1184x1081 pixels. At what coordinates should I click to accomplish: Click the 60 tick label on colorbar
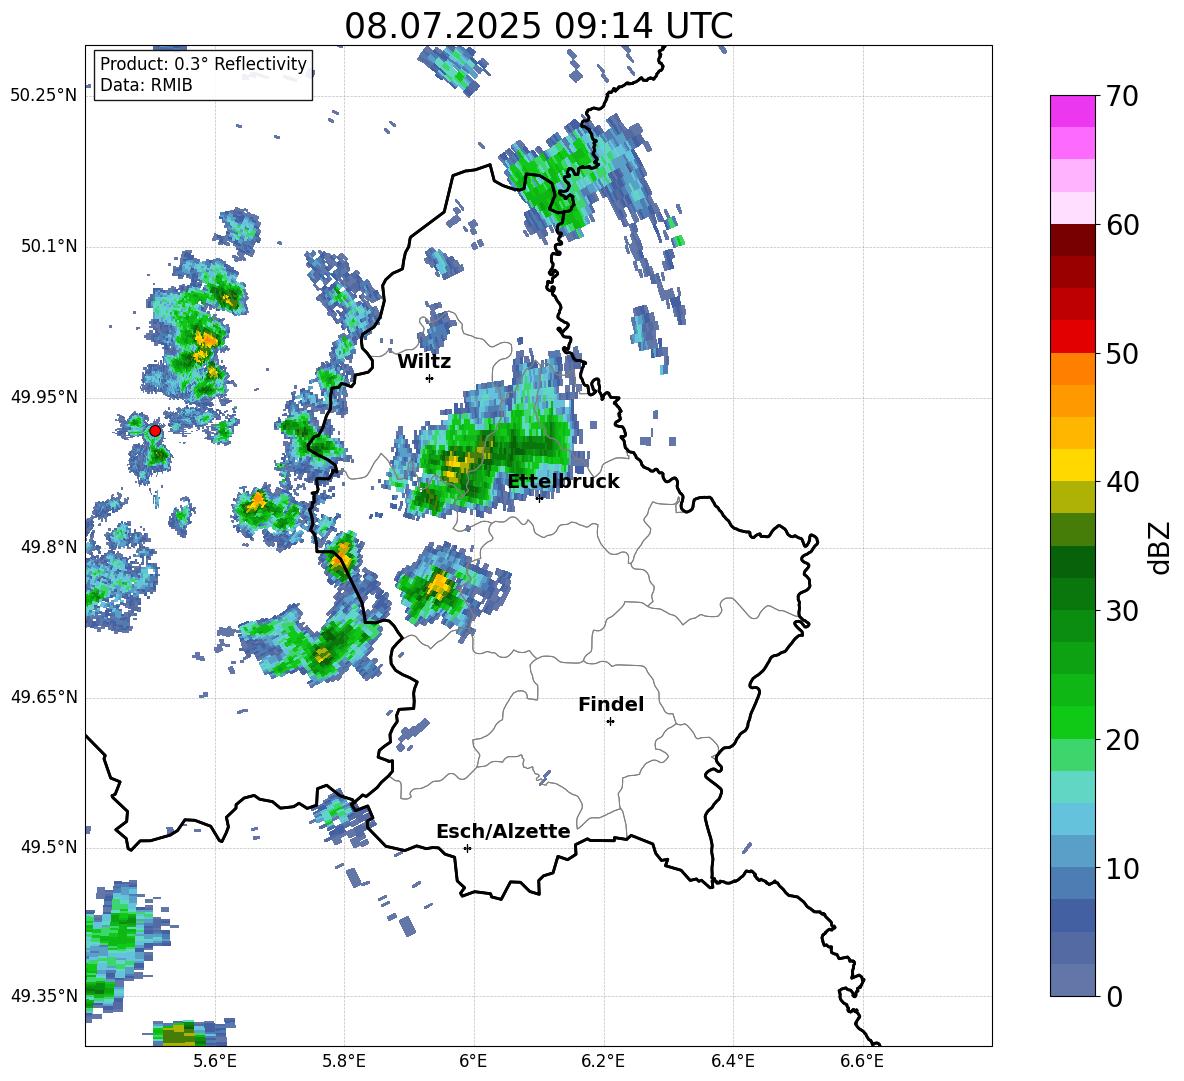(1122, 225)
